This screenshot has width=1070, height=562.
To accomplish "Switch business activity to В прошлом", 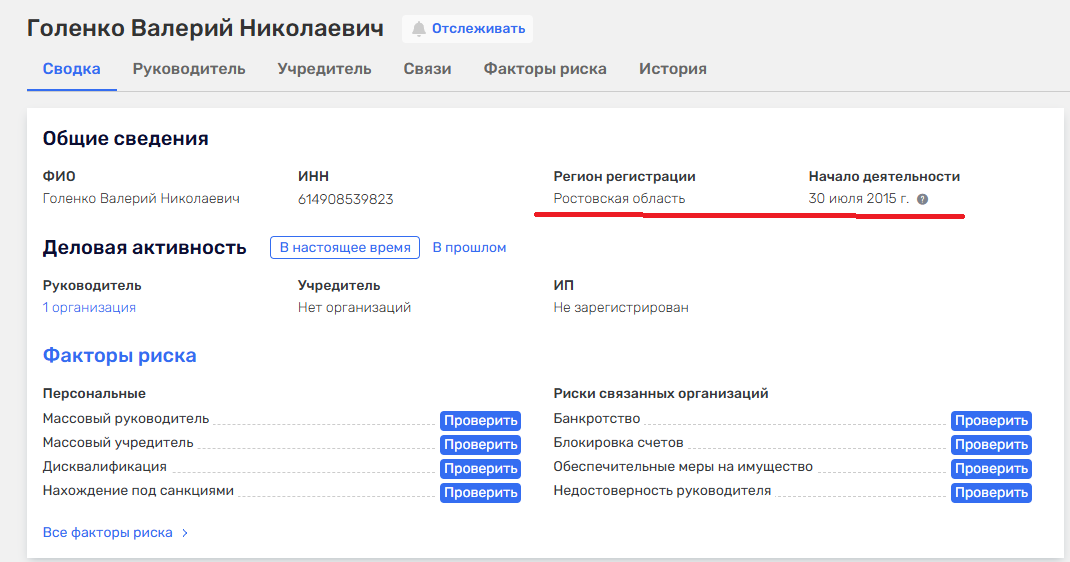I will (x=469, y=248).
